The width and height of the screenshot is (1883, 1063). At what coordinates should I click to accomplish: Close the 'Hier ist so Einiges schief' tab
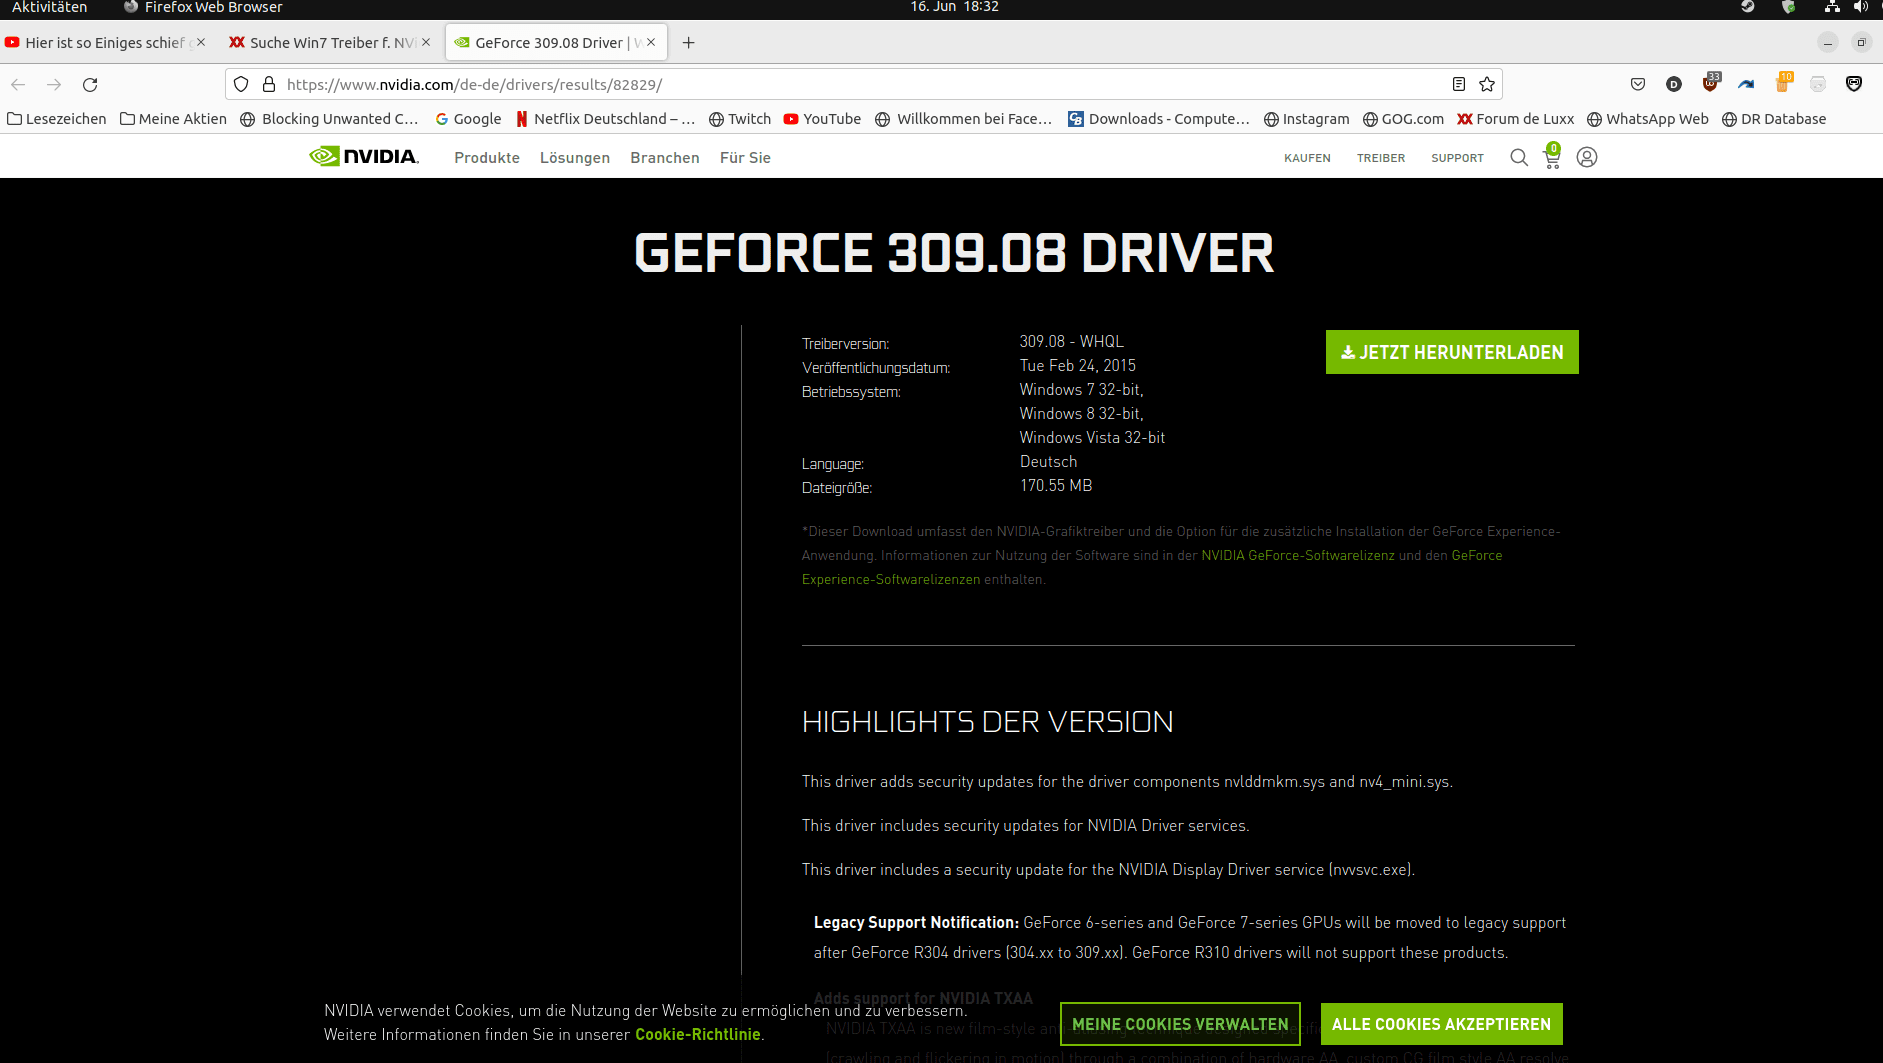[201, 42]
